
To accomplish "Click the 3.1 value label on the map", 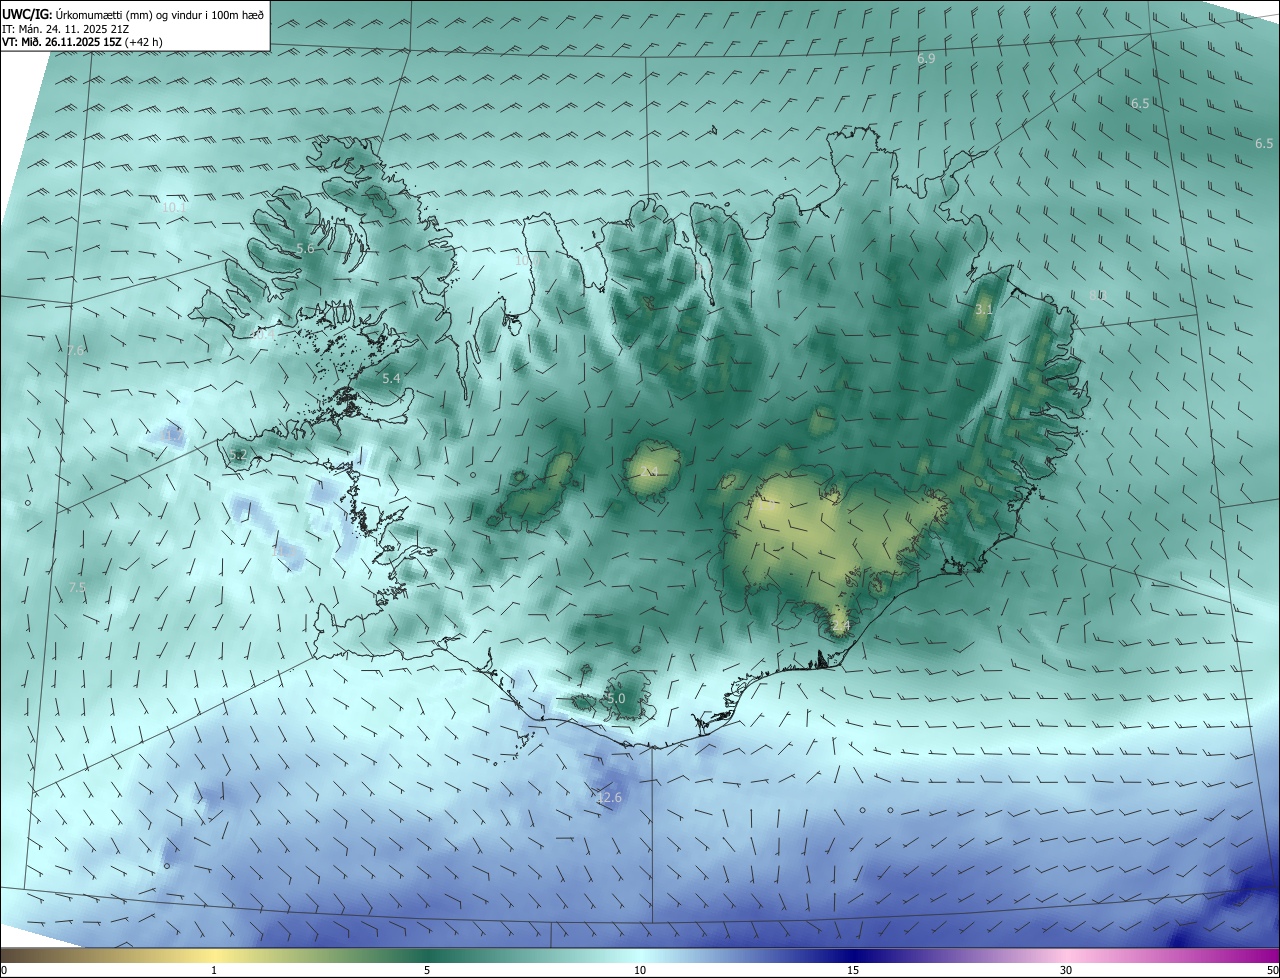I will (x=984, y=310).
